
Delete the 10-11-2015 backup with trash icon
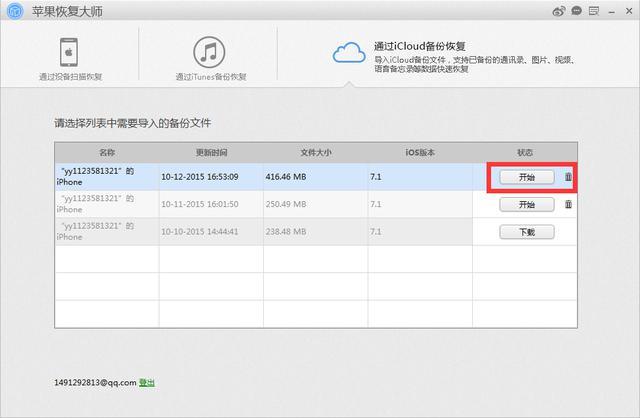click(568, 204)
